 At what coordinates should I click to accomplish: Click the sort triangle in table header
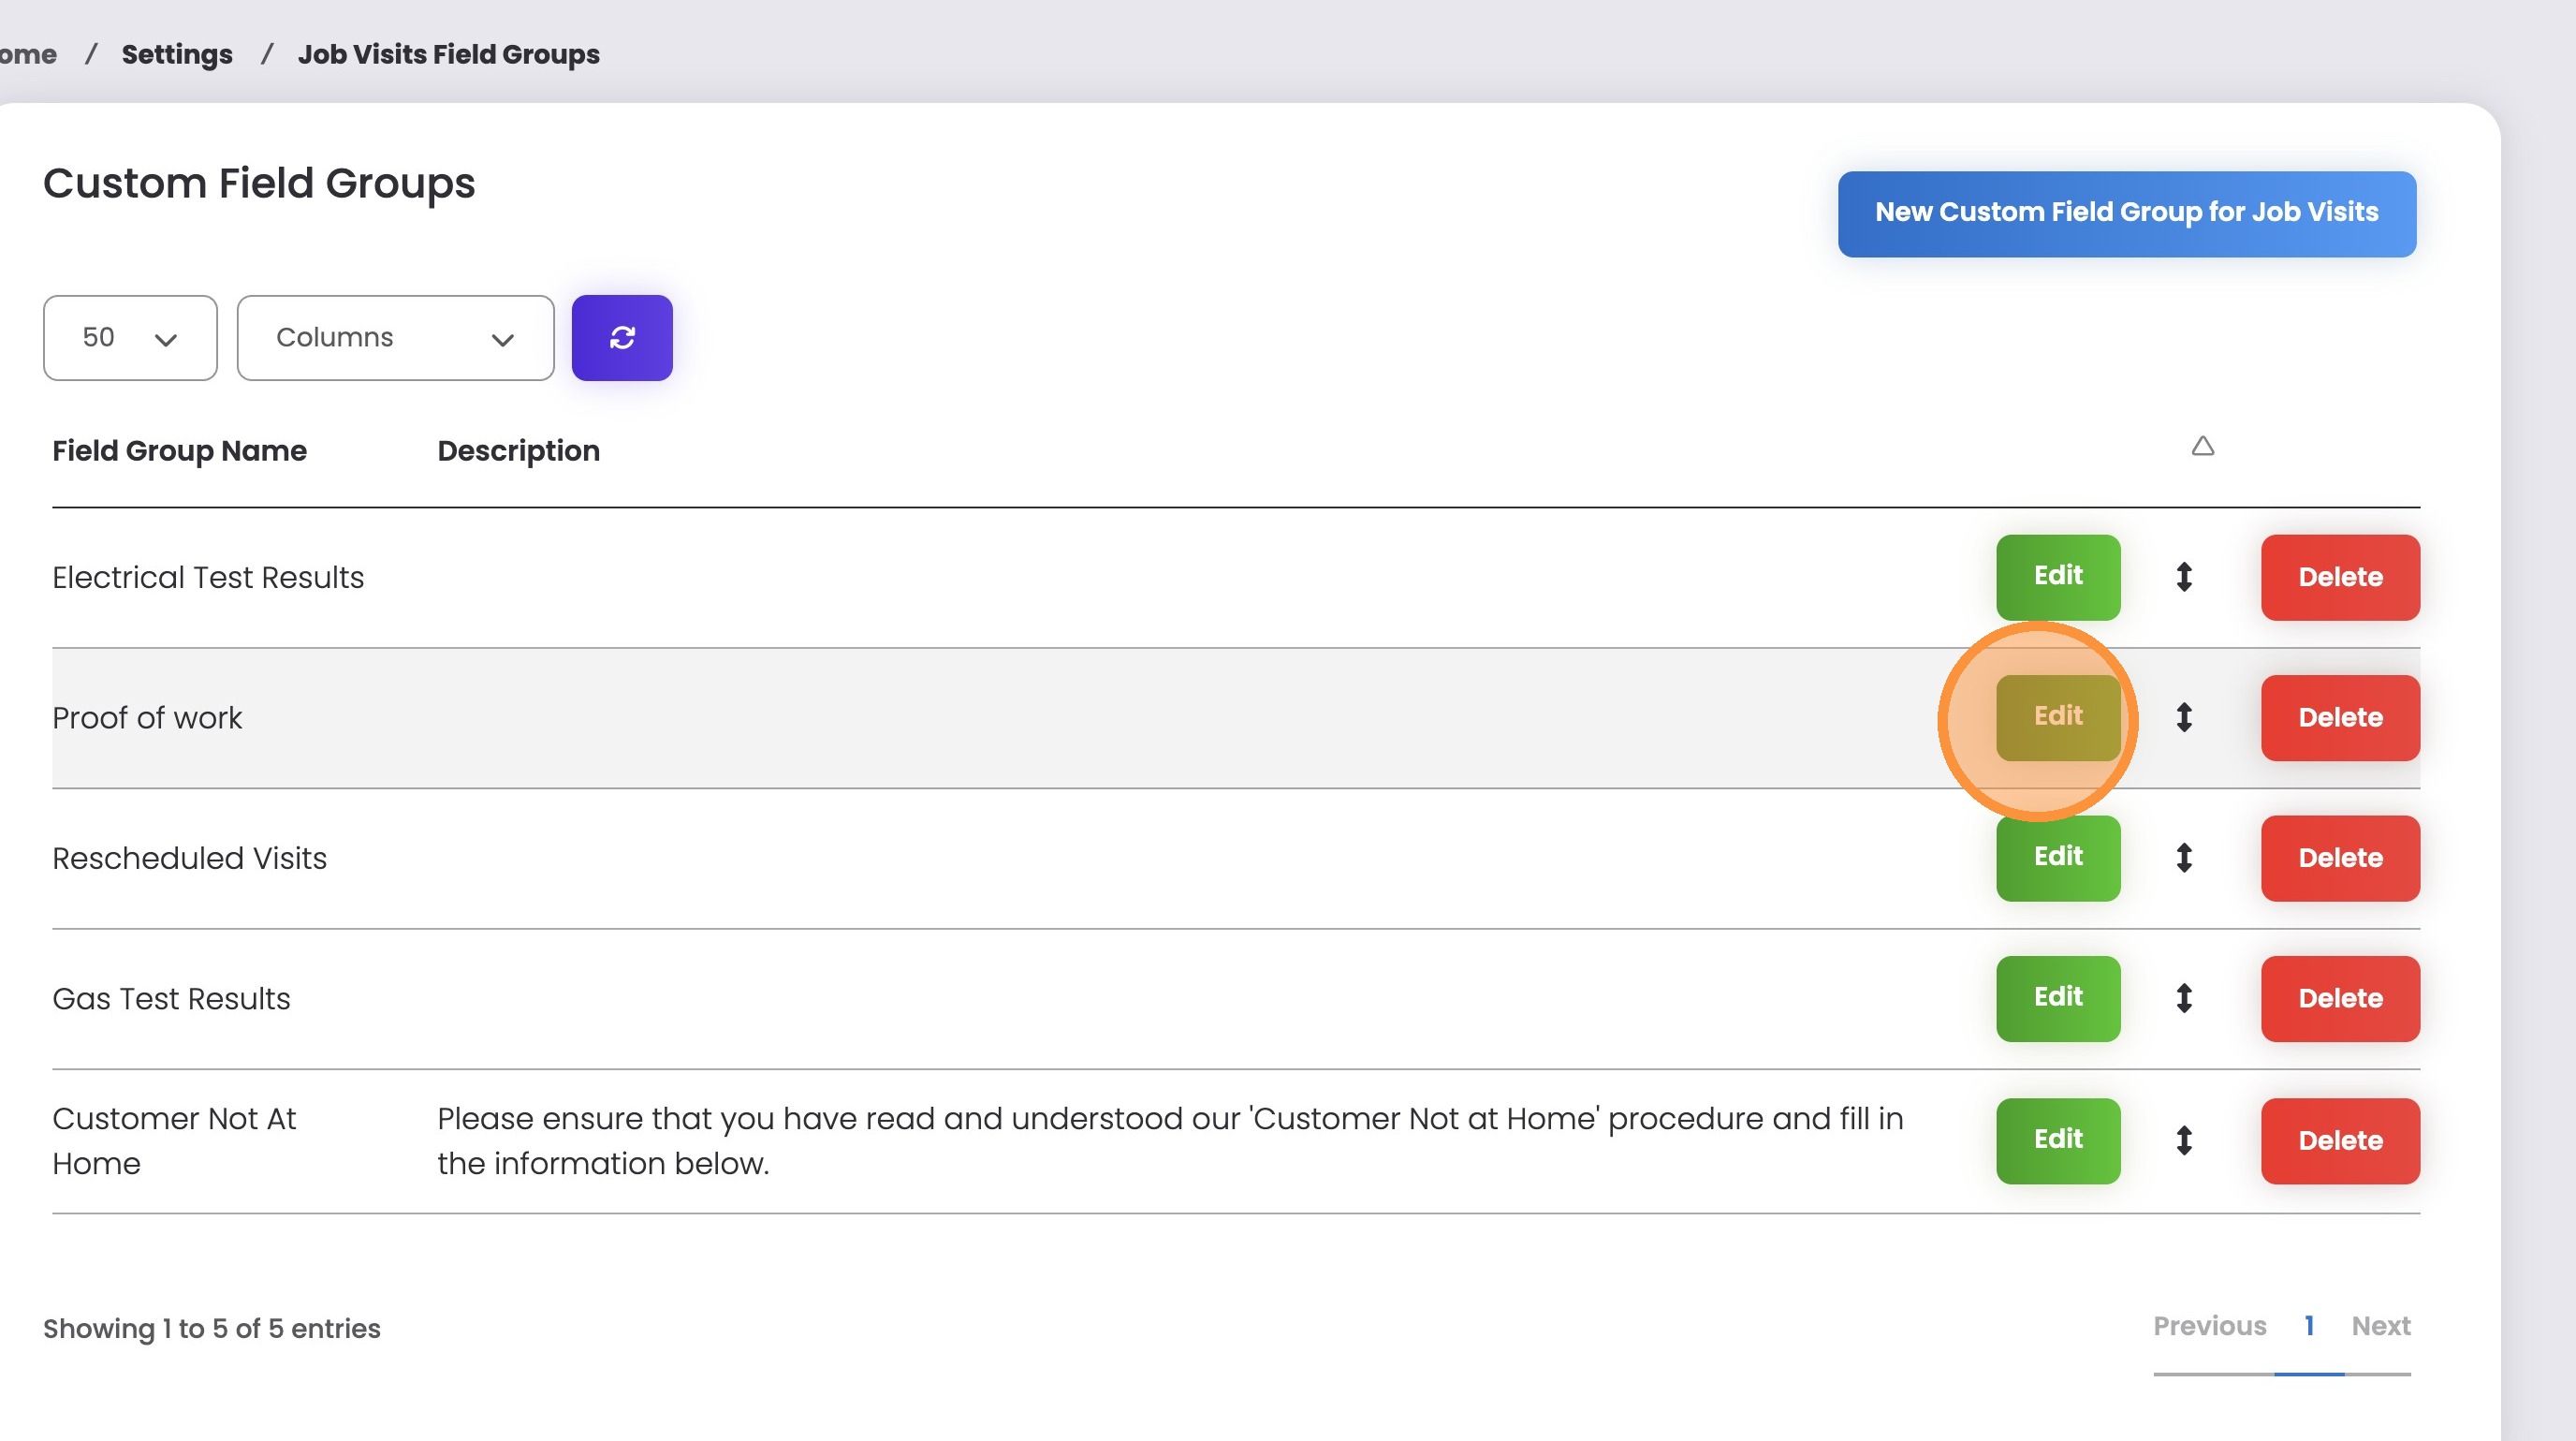[2202, 446]
